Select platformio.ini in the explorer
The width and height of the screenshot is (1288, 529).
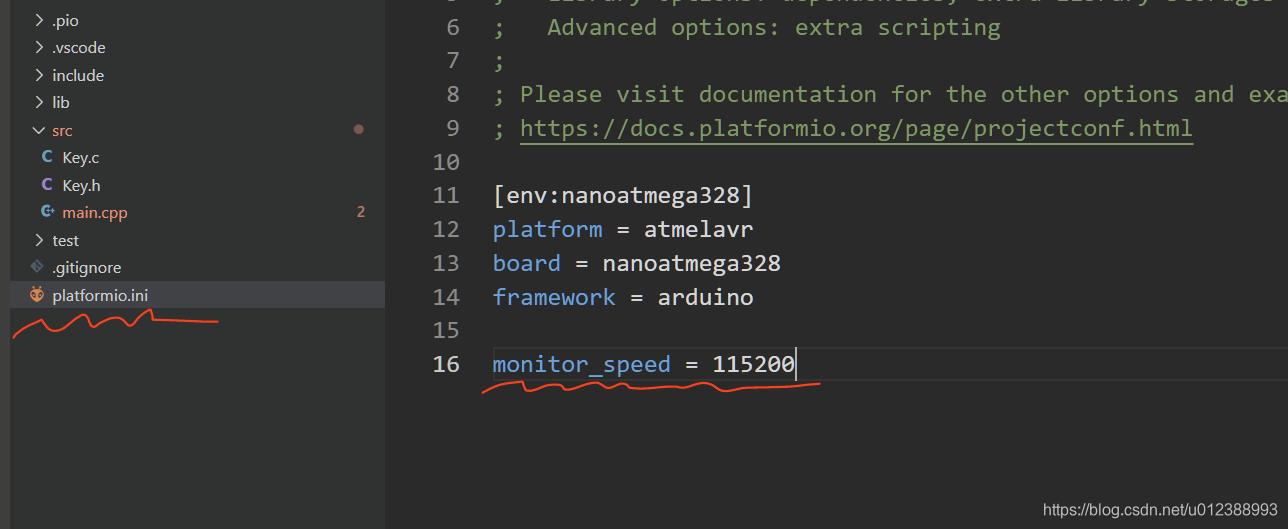point(197,295)
